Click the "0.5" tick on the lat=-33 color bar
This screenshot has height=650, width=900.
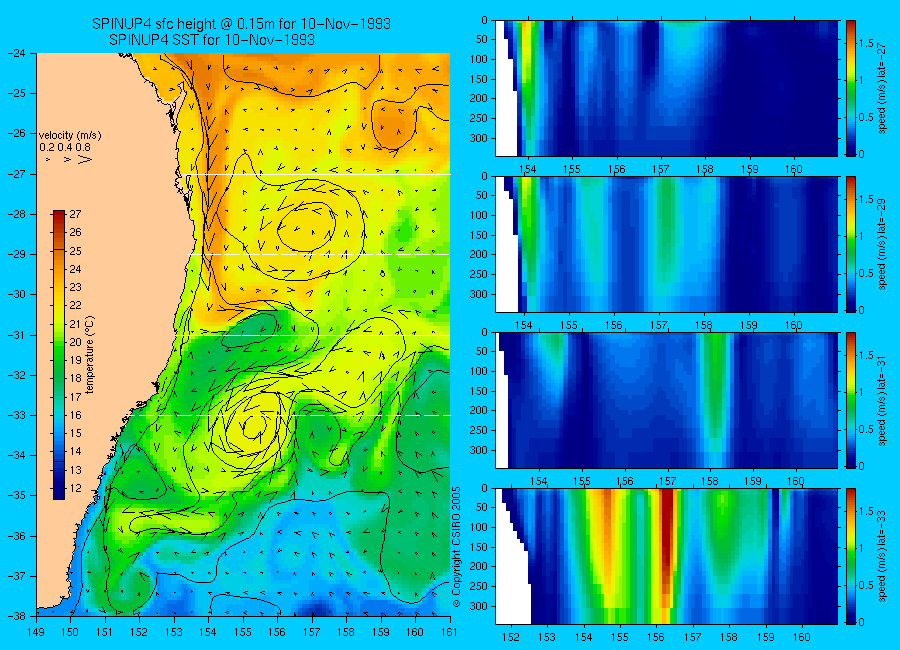point(866,585)
